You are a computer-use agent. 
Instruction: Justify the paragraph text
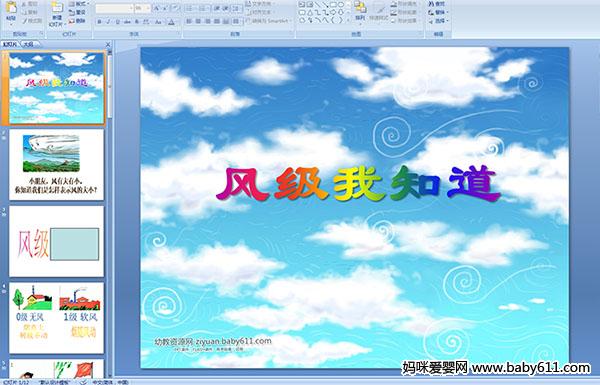(217, 21)
